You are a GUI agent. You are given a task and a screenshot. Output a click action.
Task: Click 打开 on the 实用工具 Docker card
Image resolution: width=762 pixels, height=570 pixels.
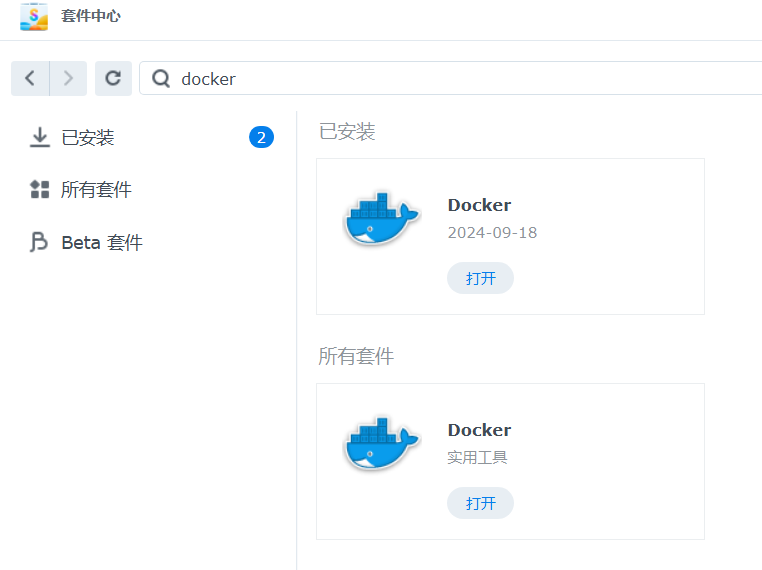pos(480,503)
